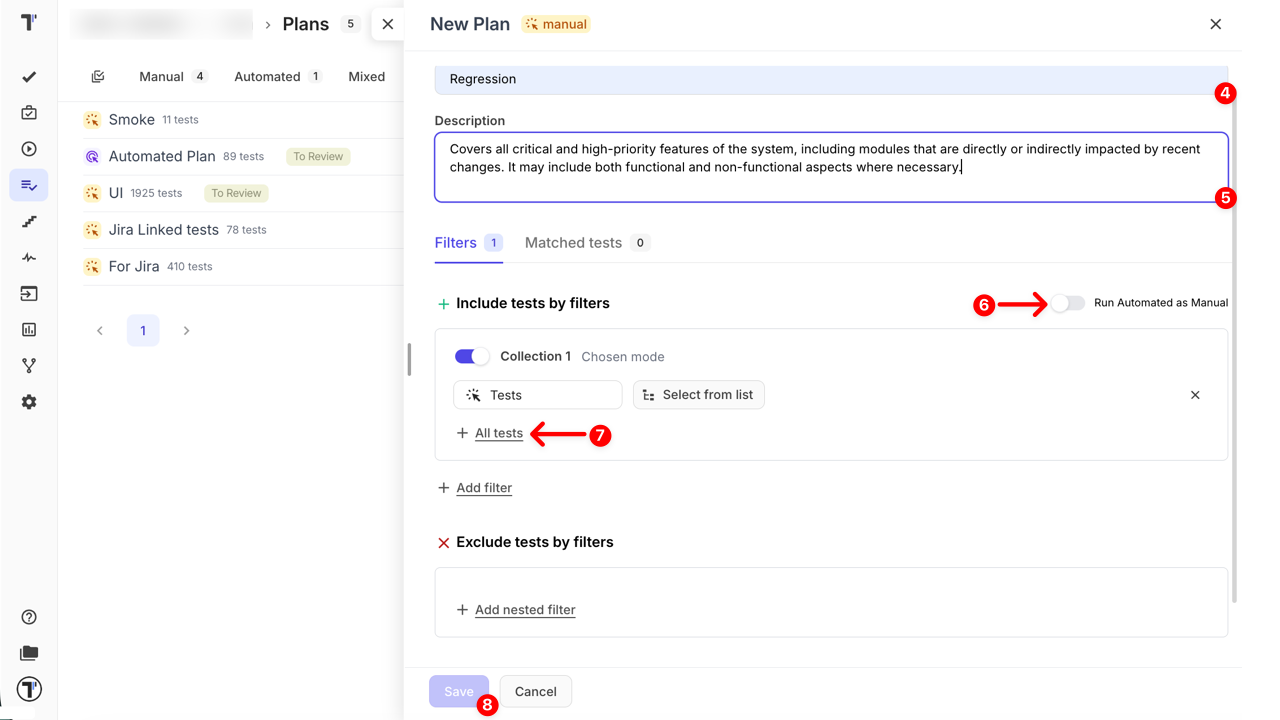Screen dimensions: 1280x720
Task: Click the Cancel button
Action: click(x=535, y=692)
